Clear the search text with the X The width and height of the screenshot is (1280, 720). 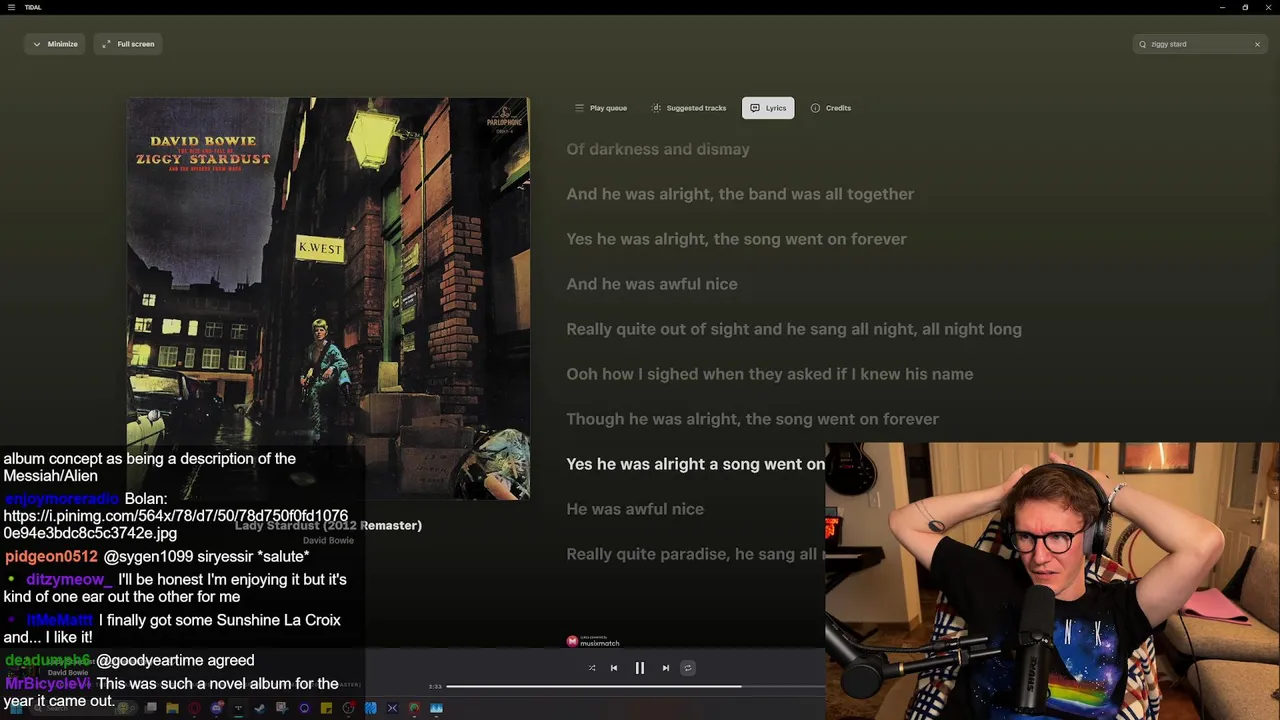point(1257,44)
